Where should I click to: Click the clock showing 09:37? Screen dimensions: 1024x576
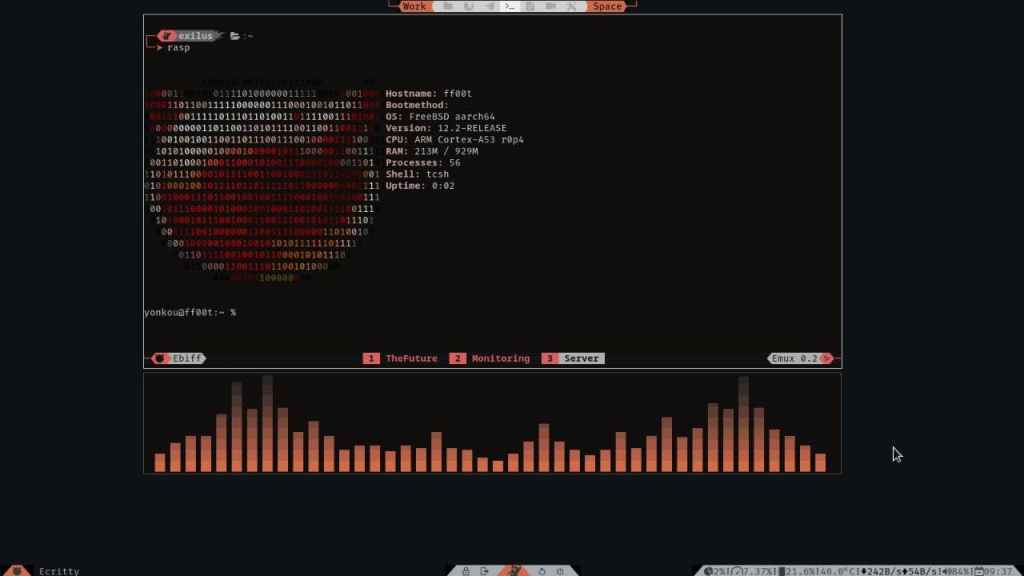pos(1000,570)
